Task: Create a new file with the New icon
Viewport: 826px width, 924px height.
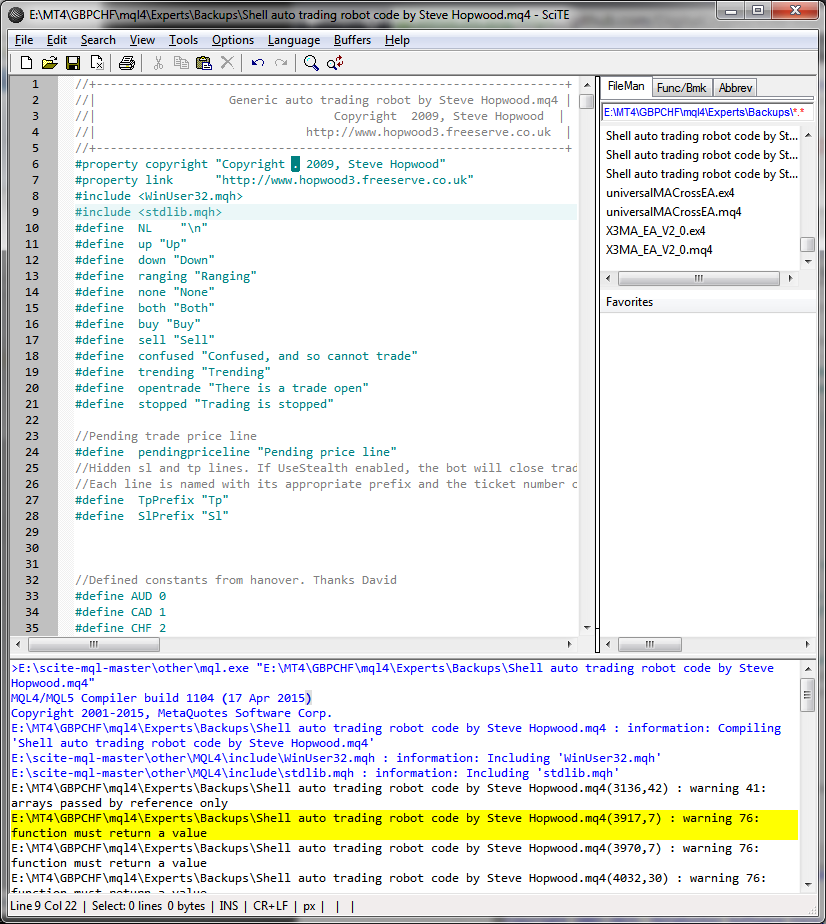Action: (26, 62)
